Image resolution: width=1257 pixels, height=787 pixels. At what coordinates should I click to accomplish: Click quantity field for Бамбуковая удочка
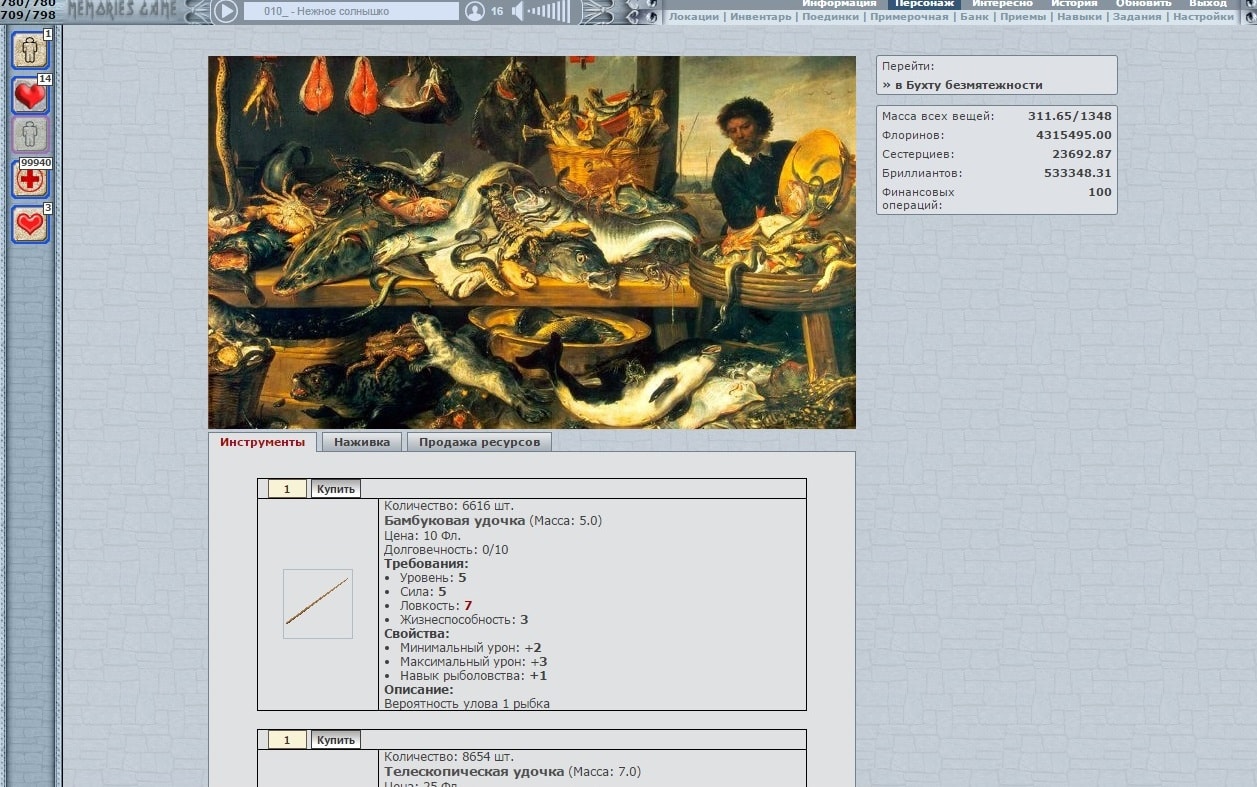click(x=287, y=489)
